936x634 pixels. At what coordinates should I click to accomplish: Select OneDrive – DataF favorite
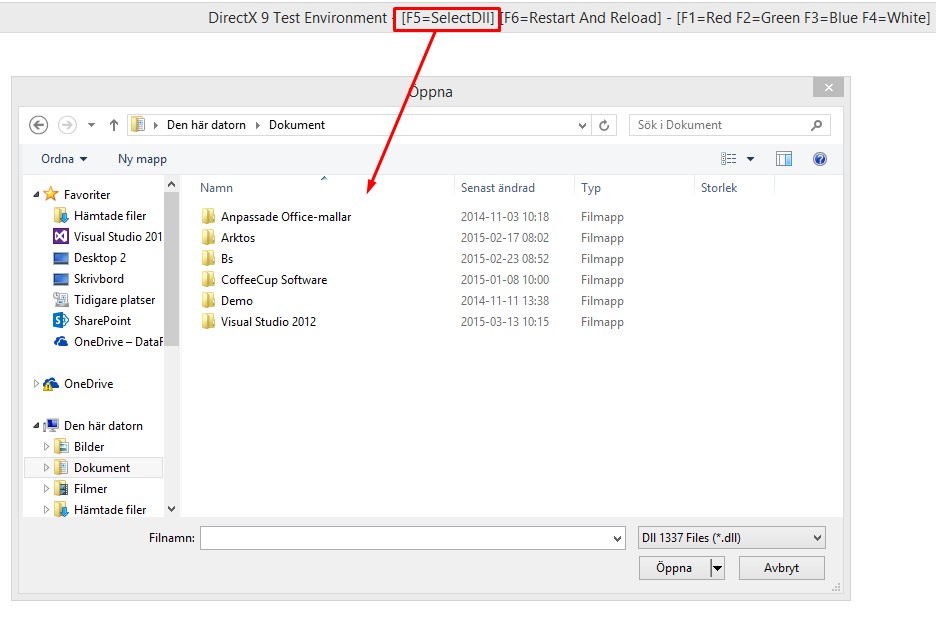coord(118,341)
